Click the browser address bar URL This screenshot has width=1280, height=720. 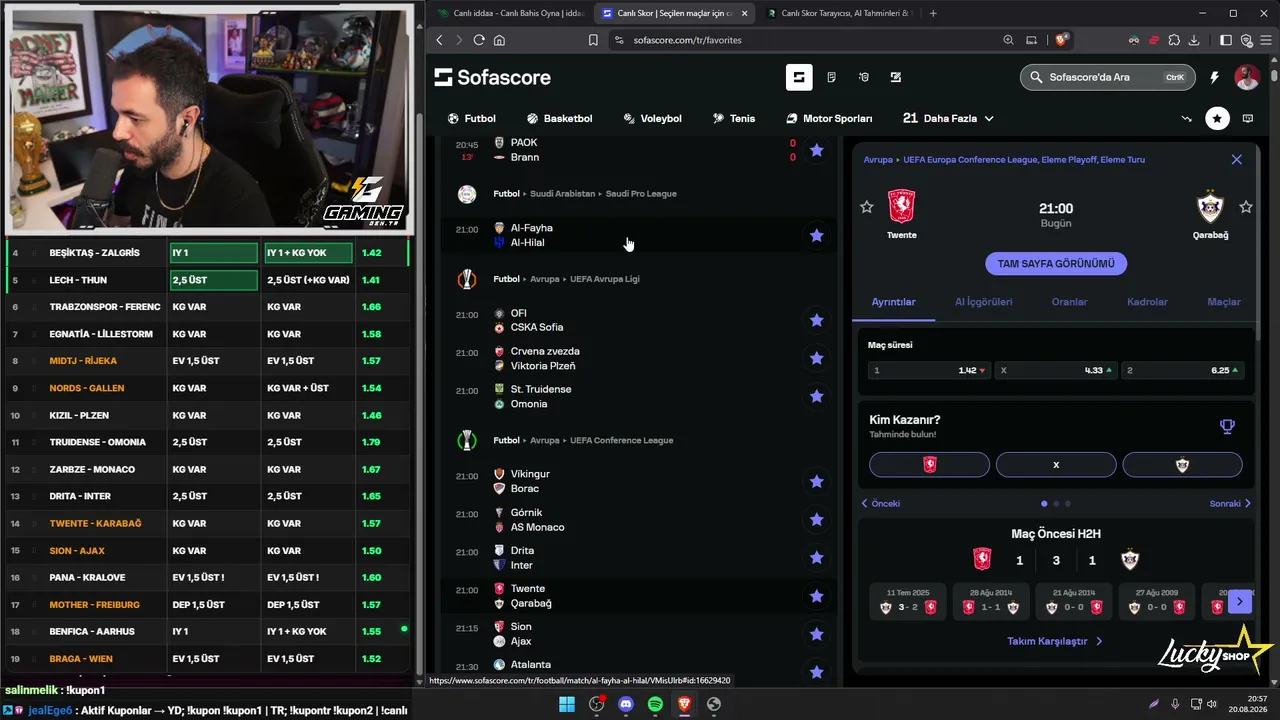(687, 40)
